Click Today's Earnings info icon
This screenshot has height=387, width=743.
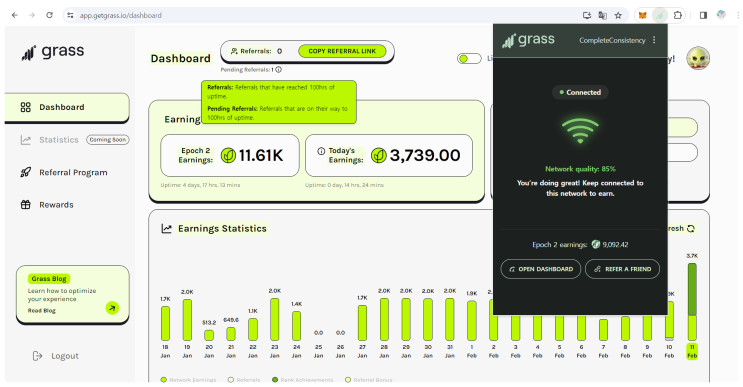(321, 151)
